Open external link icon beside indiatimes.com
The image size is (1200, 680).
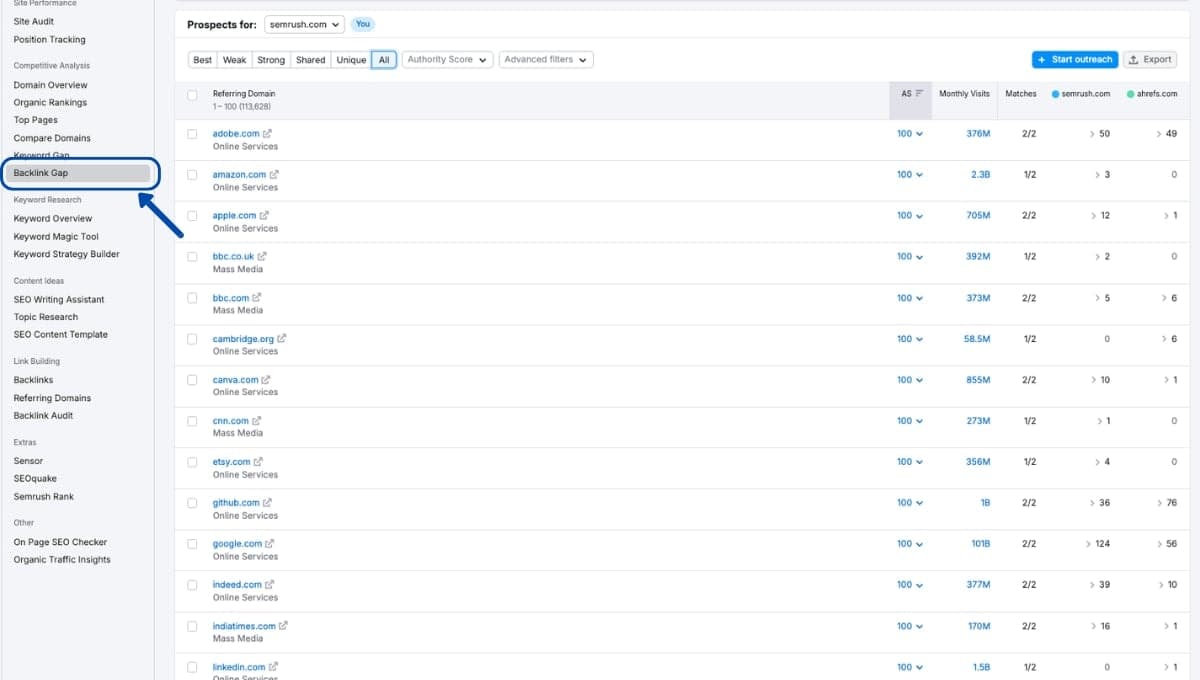click(283, 626)
